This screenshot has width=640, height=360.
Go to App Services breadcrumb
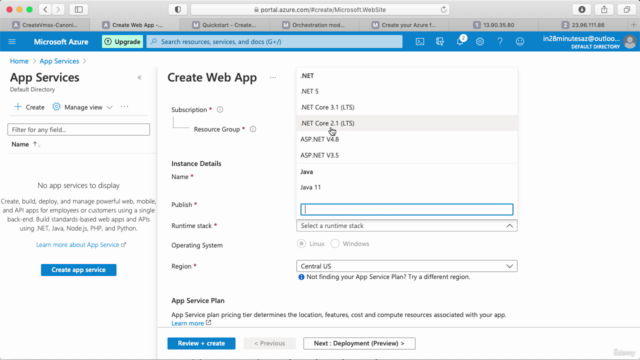(59, 61)
